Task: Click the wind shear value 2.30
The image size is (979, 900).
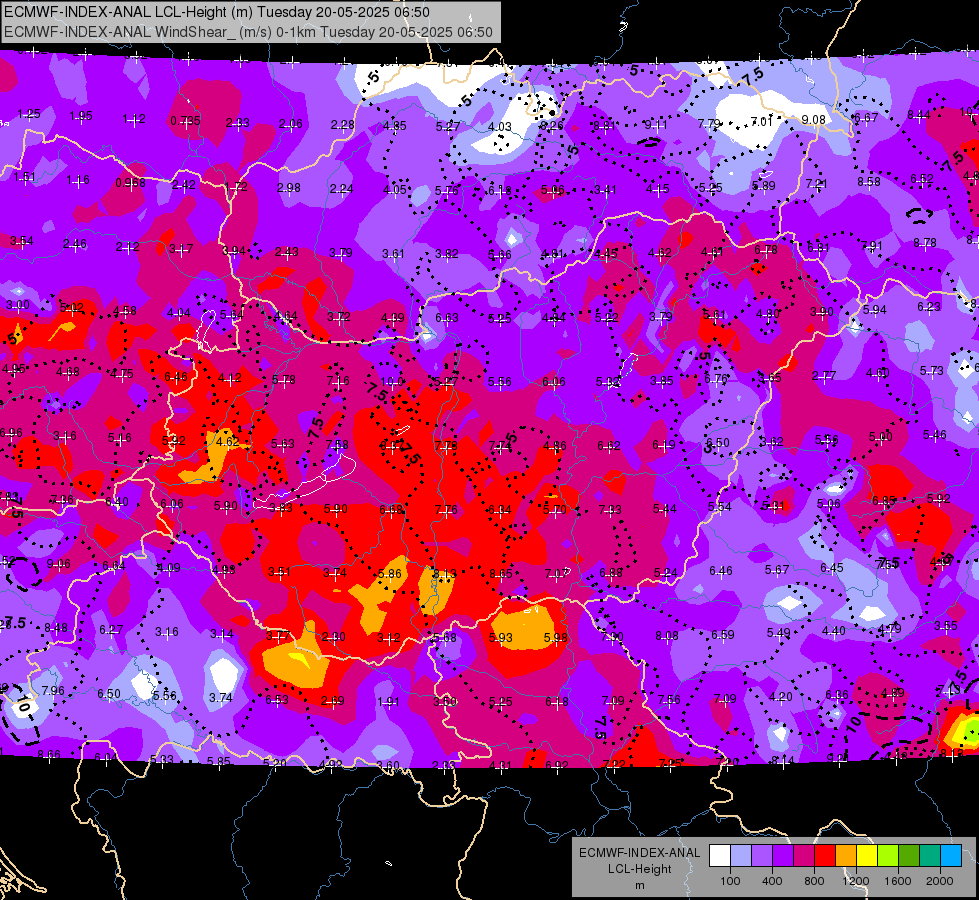Action: pos(333,636)
